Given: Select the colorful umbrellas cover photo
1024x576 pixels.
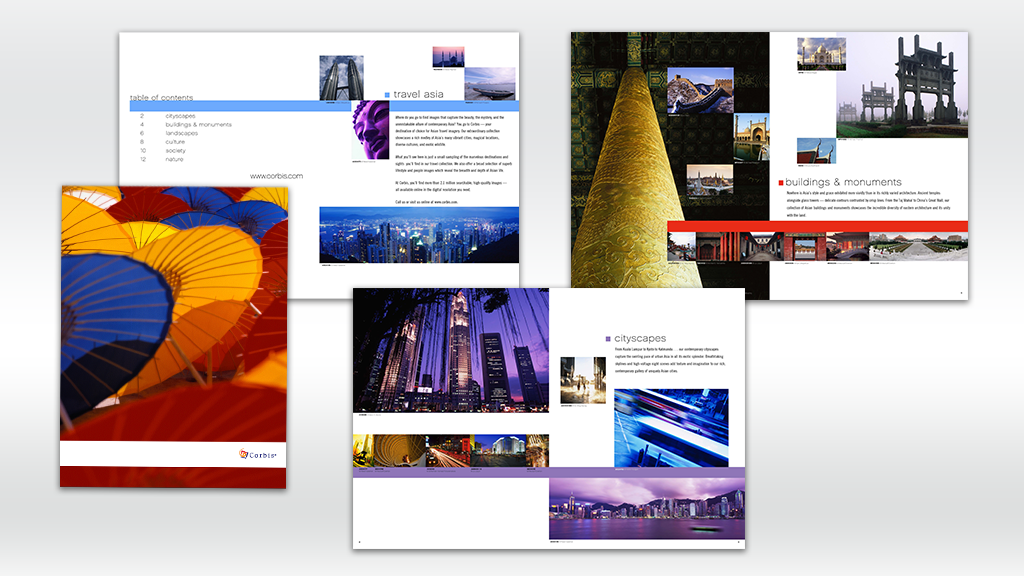Looking at the screenshot, I should click(x=174, y=313).
